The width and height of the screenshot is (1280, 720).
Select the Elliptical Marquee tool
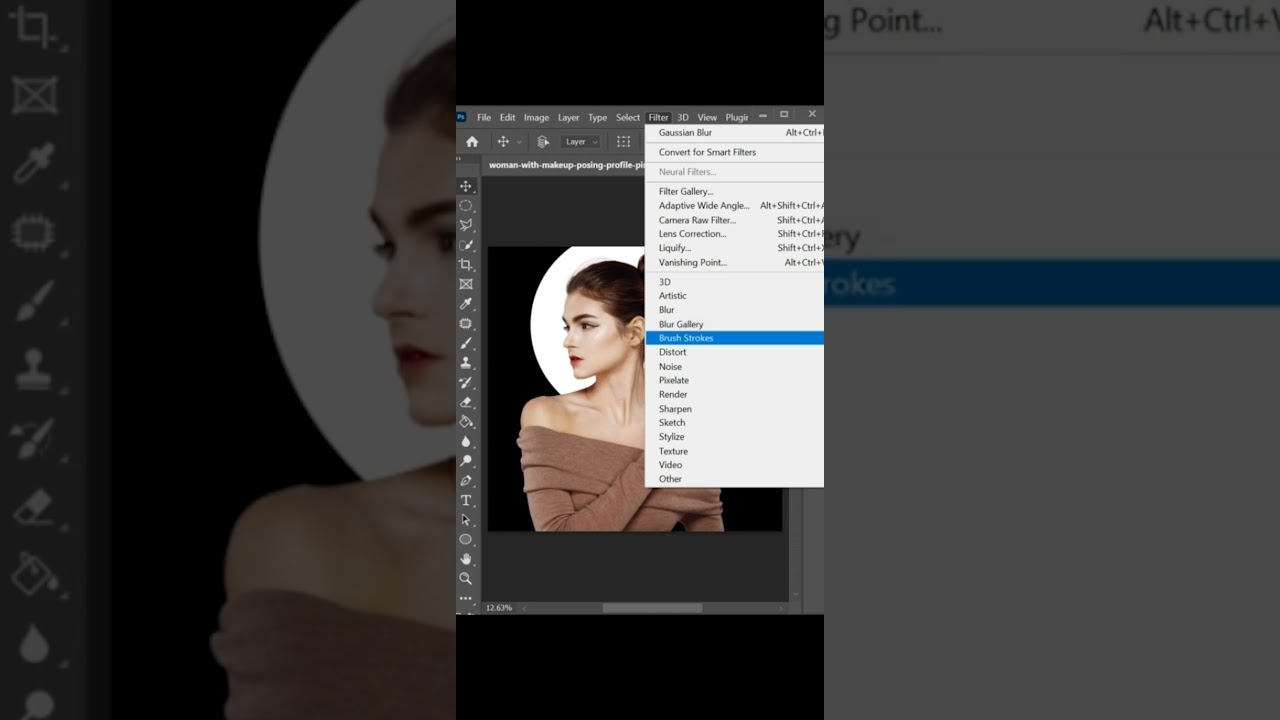tap(466, 206)
